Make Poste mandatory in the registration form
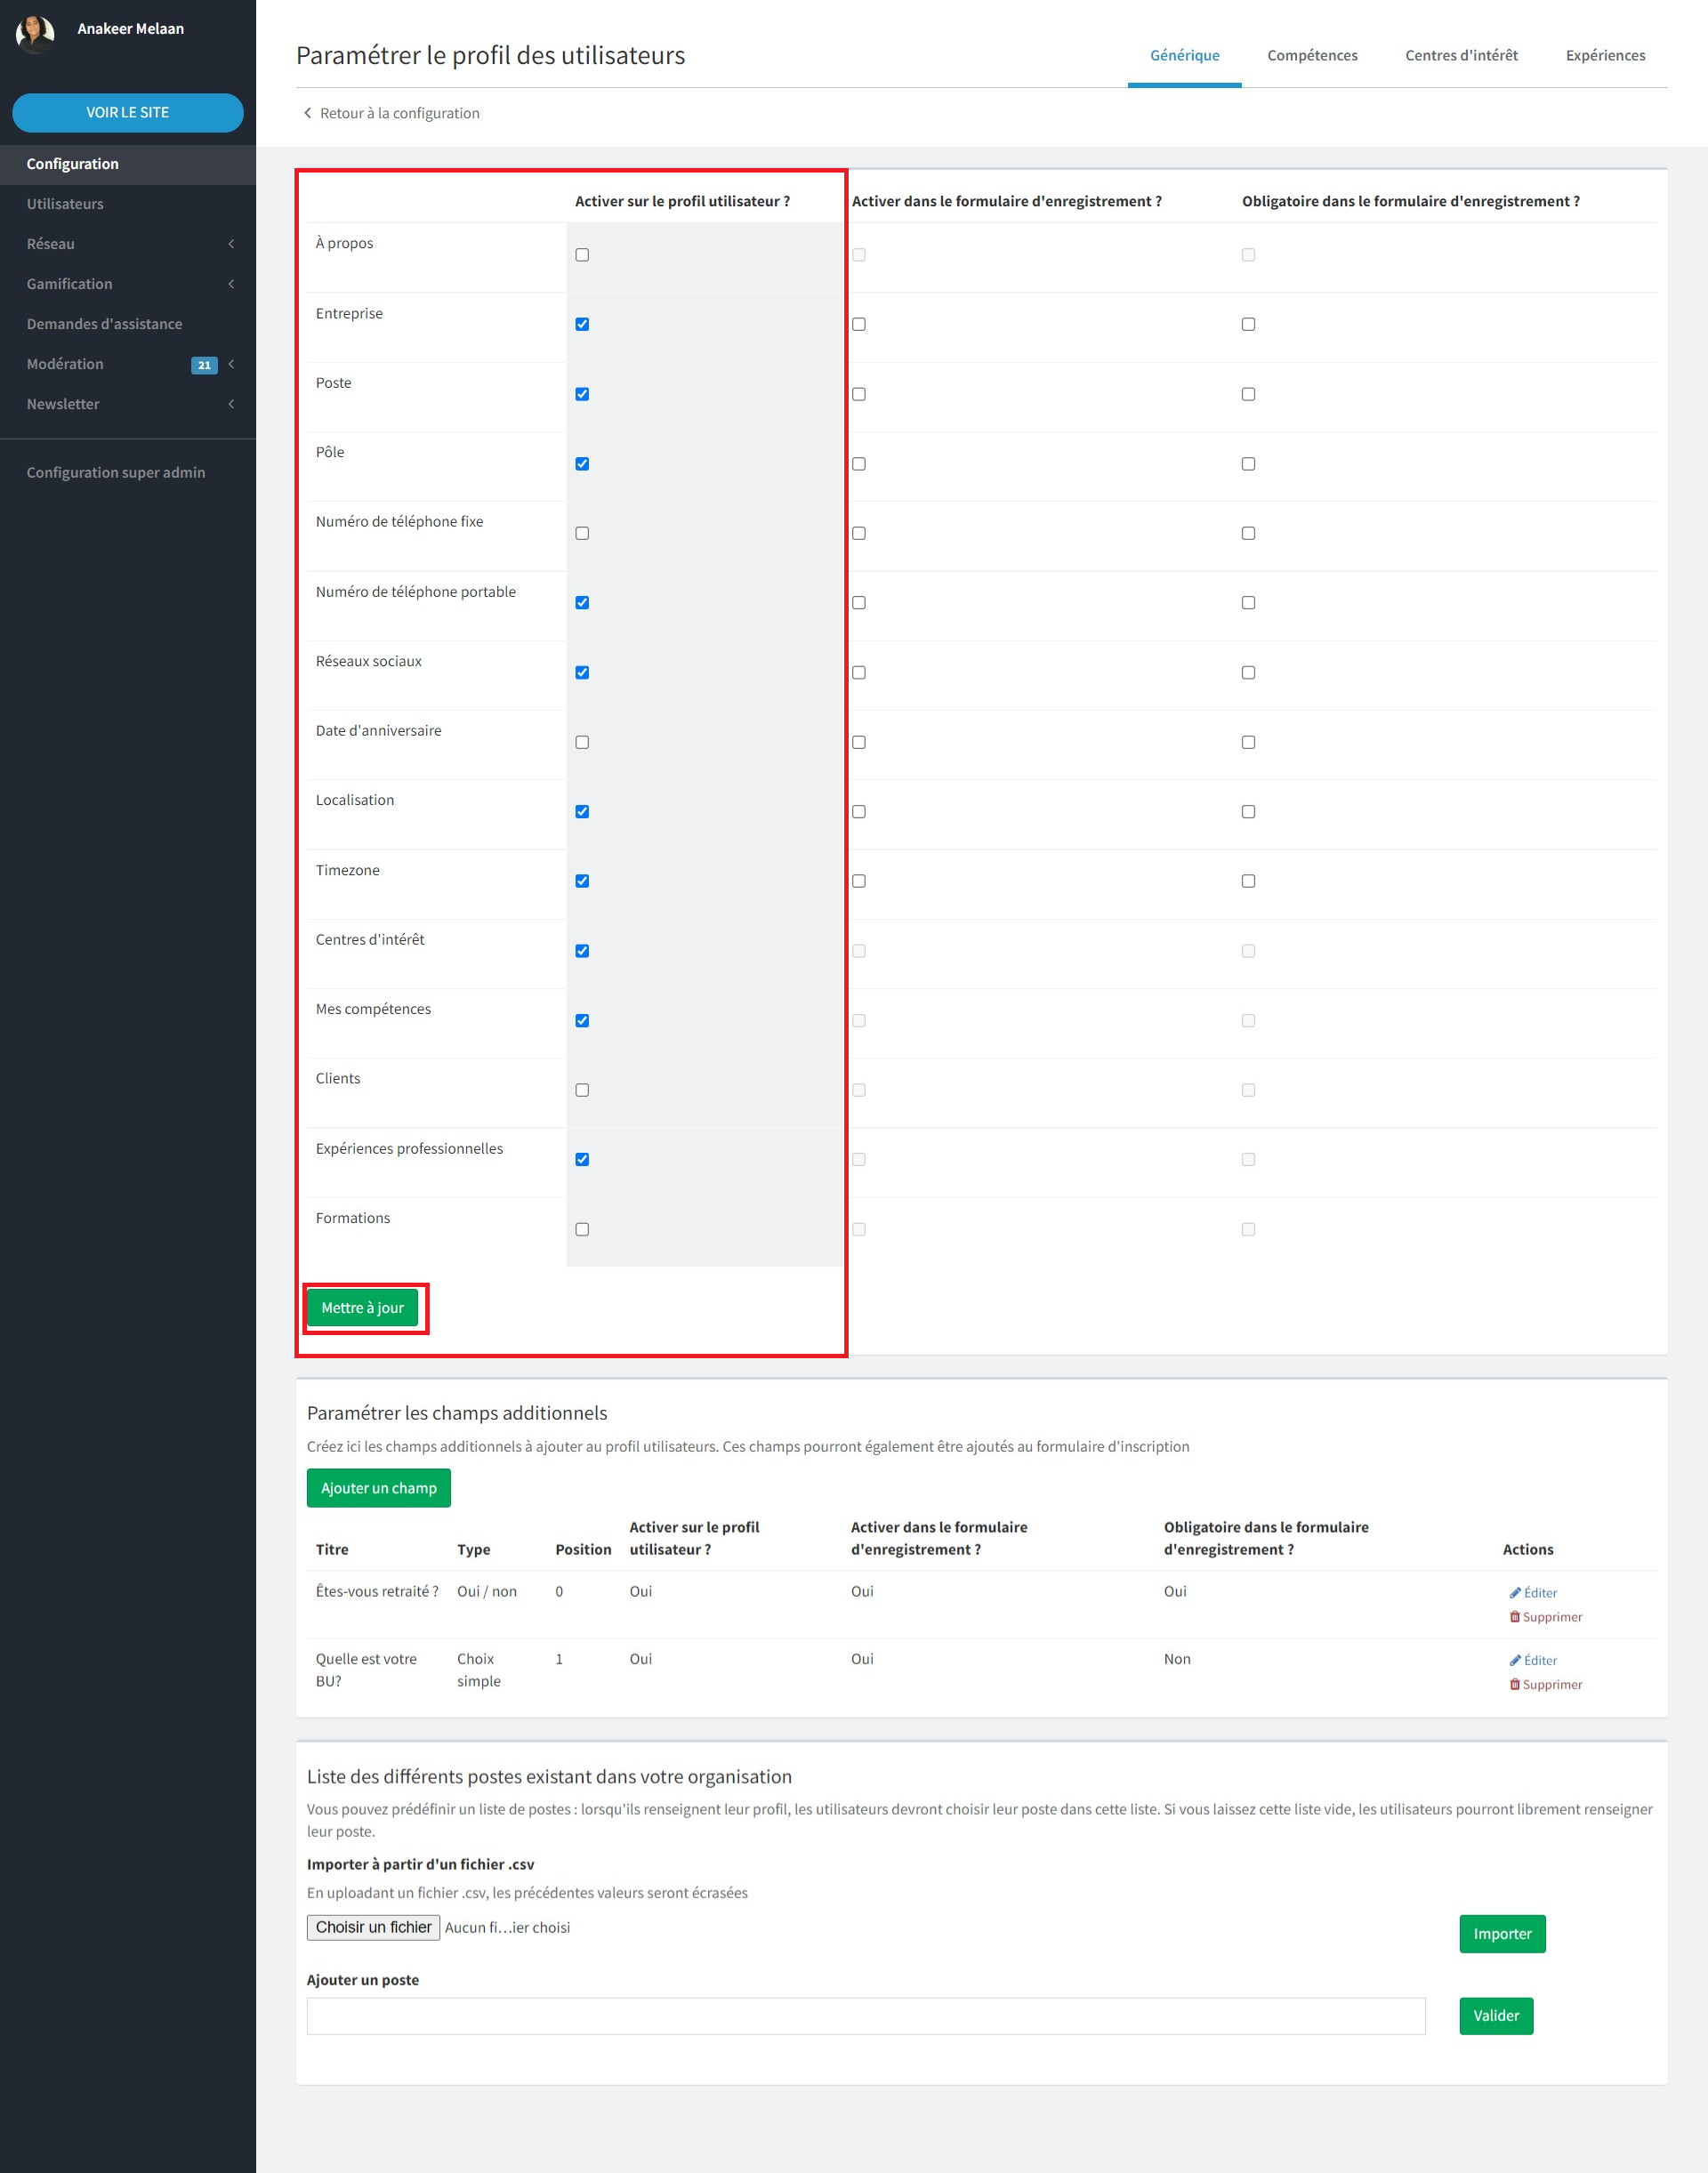 [1248, 394]
